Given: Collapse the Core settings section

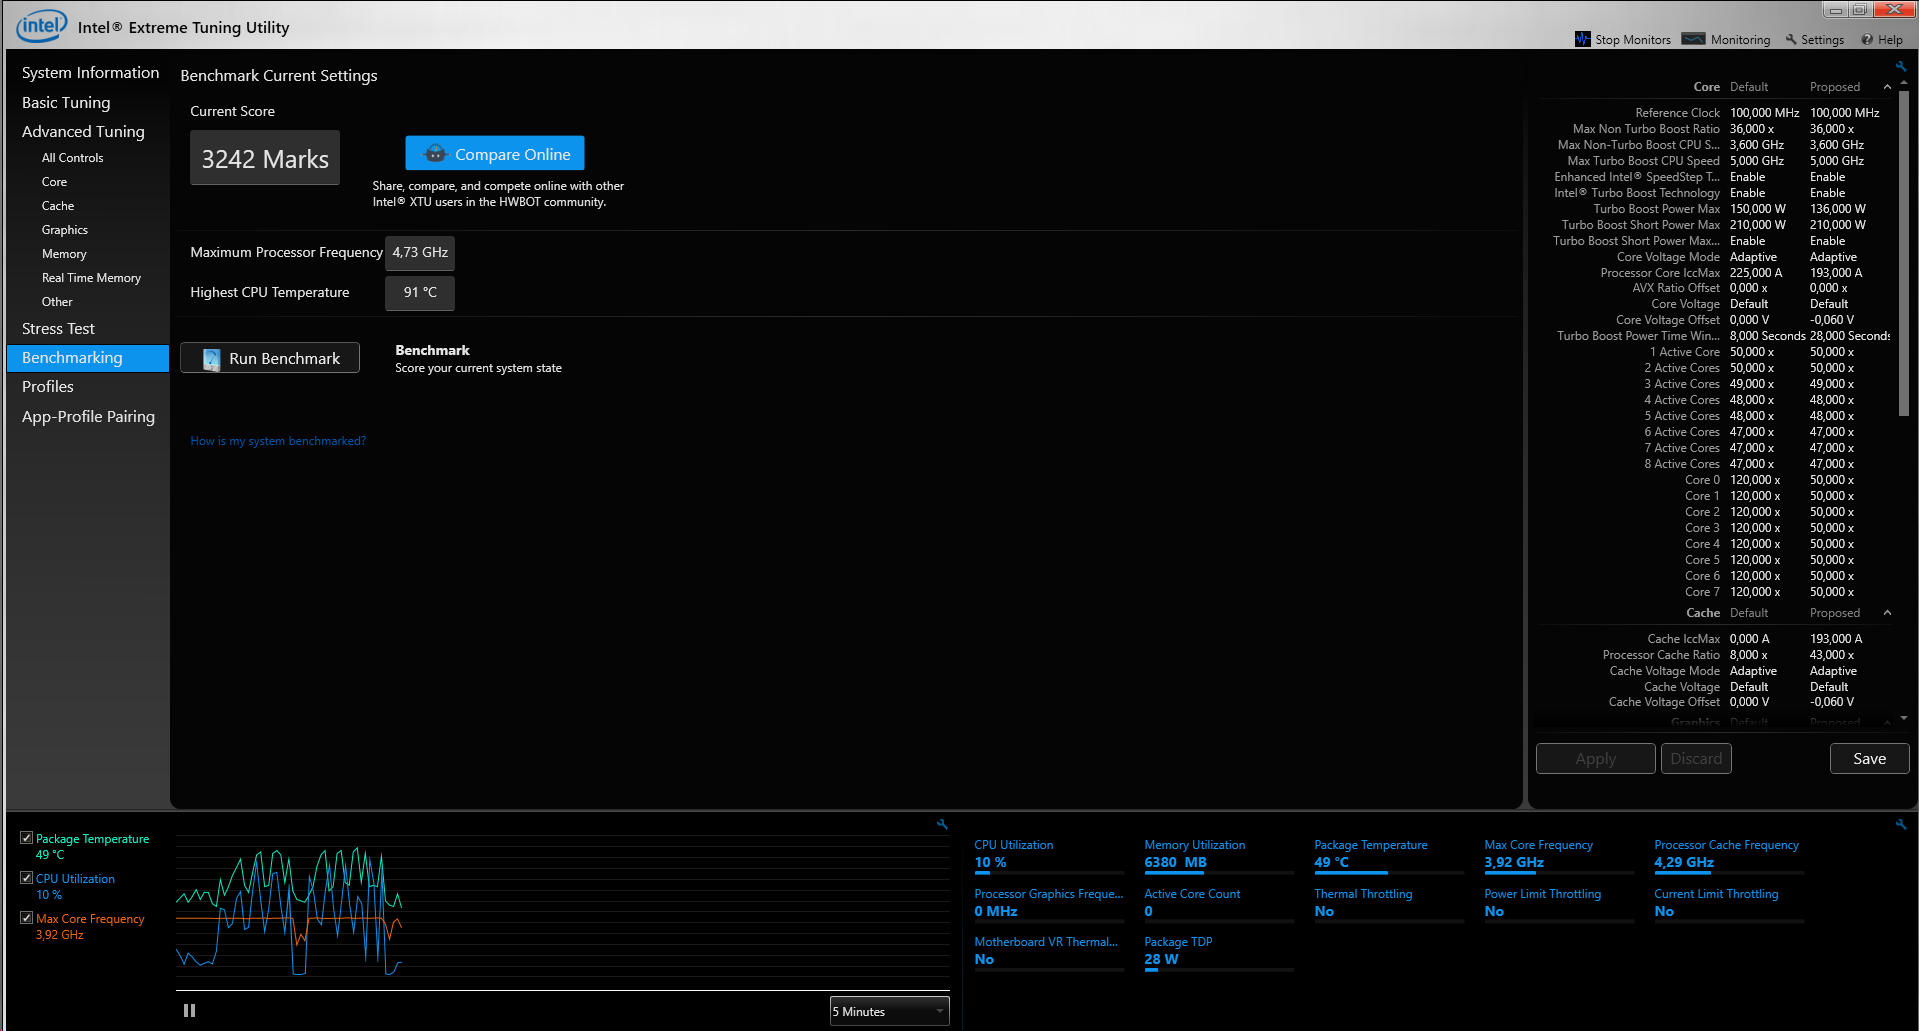Looking at the screenshot, I should tap(1887, 87).
